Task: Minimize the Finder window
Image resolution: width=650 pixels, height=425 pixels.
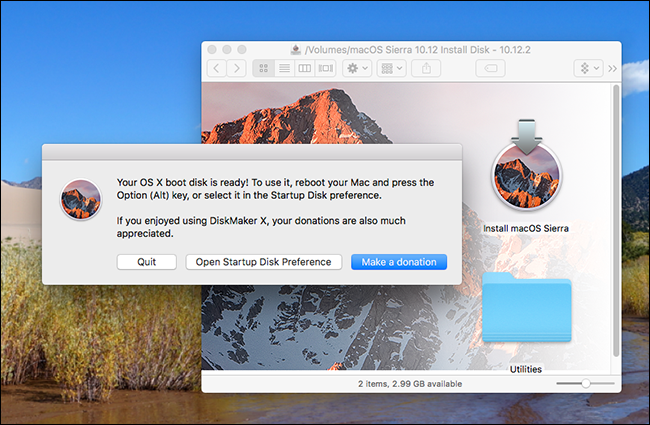Action: pyautogui.click(x=227, y=50)
